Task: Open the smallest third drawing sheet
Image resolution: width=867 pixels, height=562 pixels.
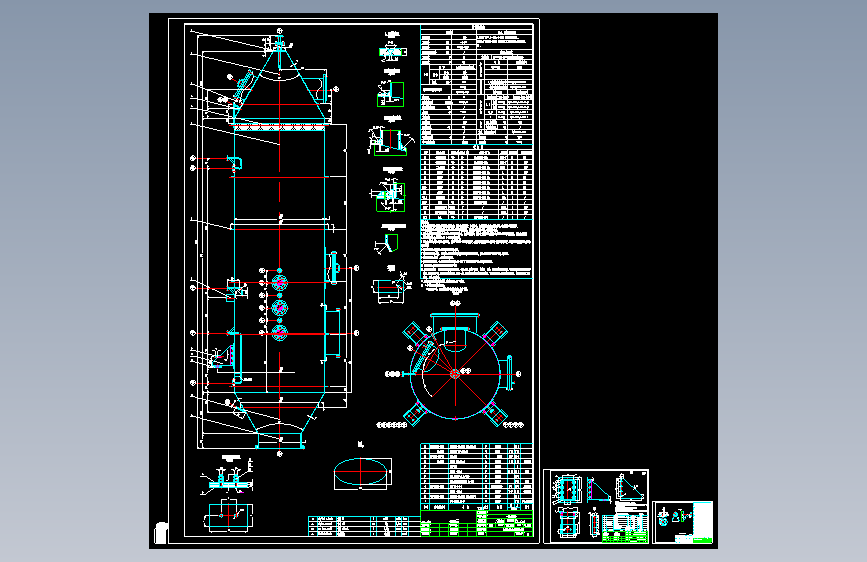Action: pyautogui.click(x=682, y=523)
